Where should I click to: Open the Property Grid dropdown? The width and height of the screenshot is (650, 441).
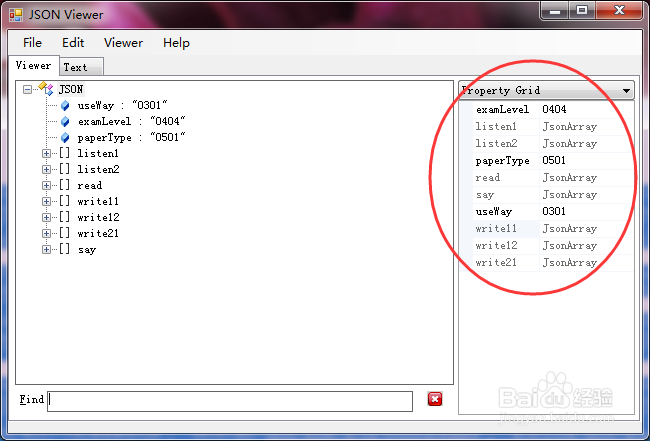pos(626,90)
